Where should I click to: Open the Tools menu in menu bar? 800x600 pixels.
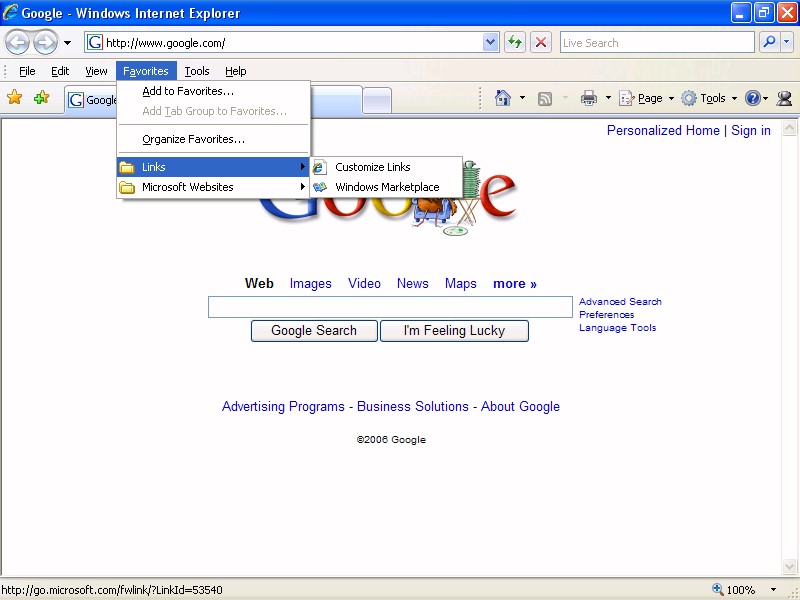click(x=197, y=71)
